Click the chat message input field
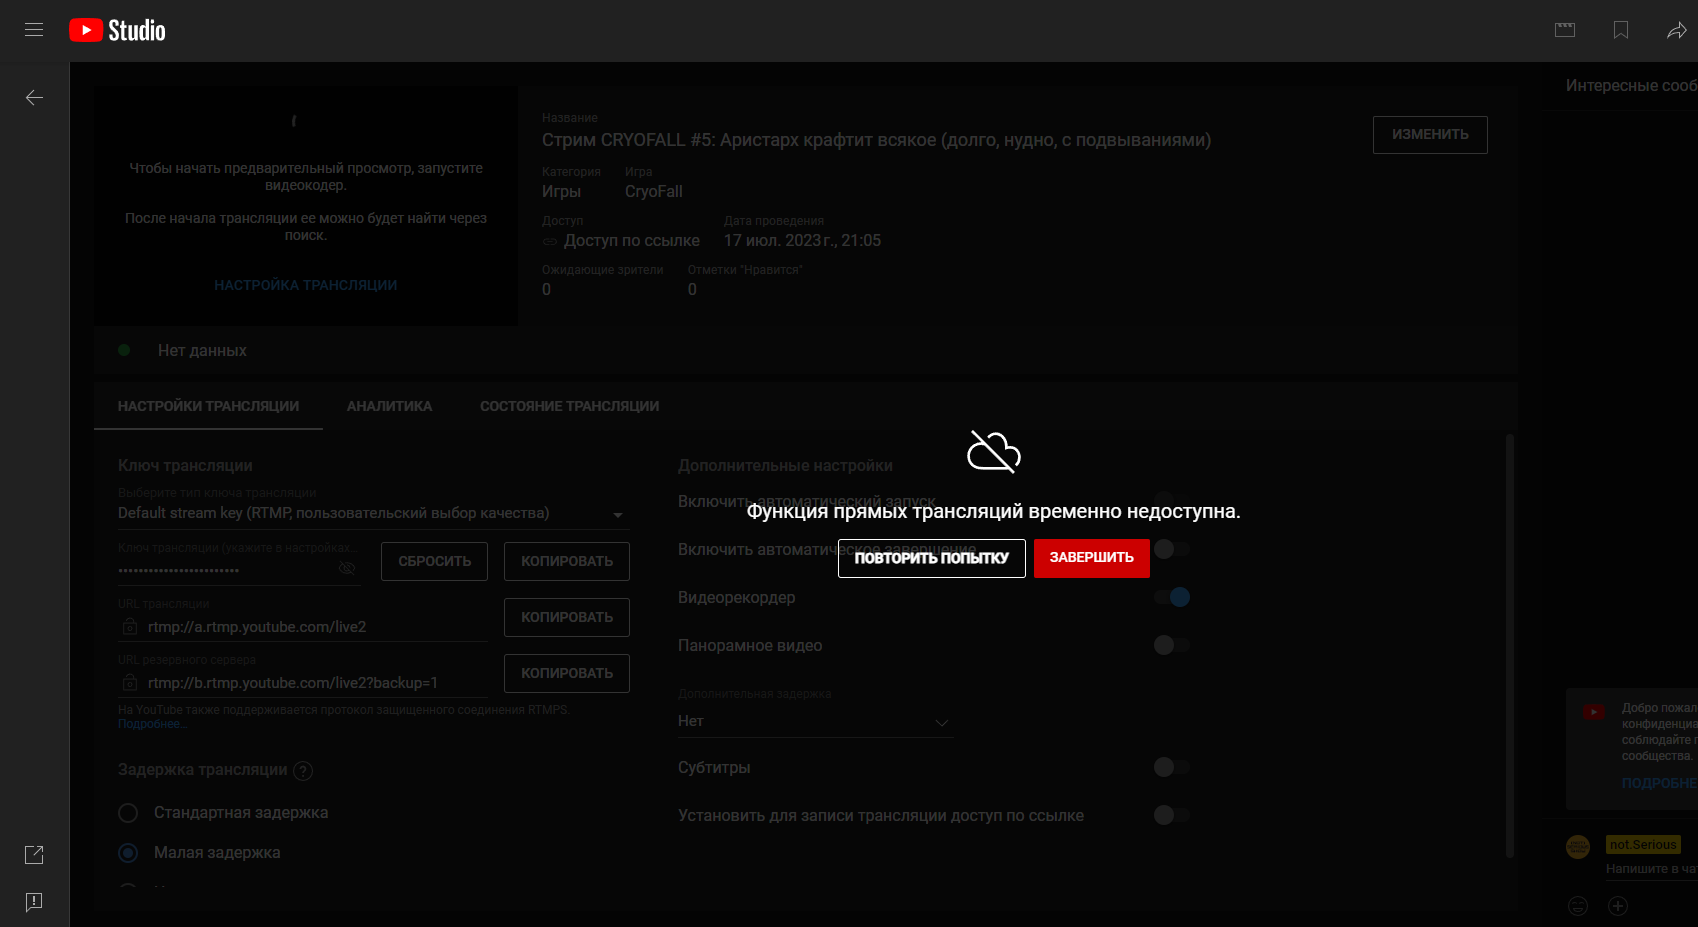The image size is (1698, 927). [1651, 869]
